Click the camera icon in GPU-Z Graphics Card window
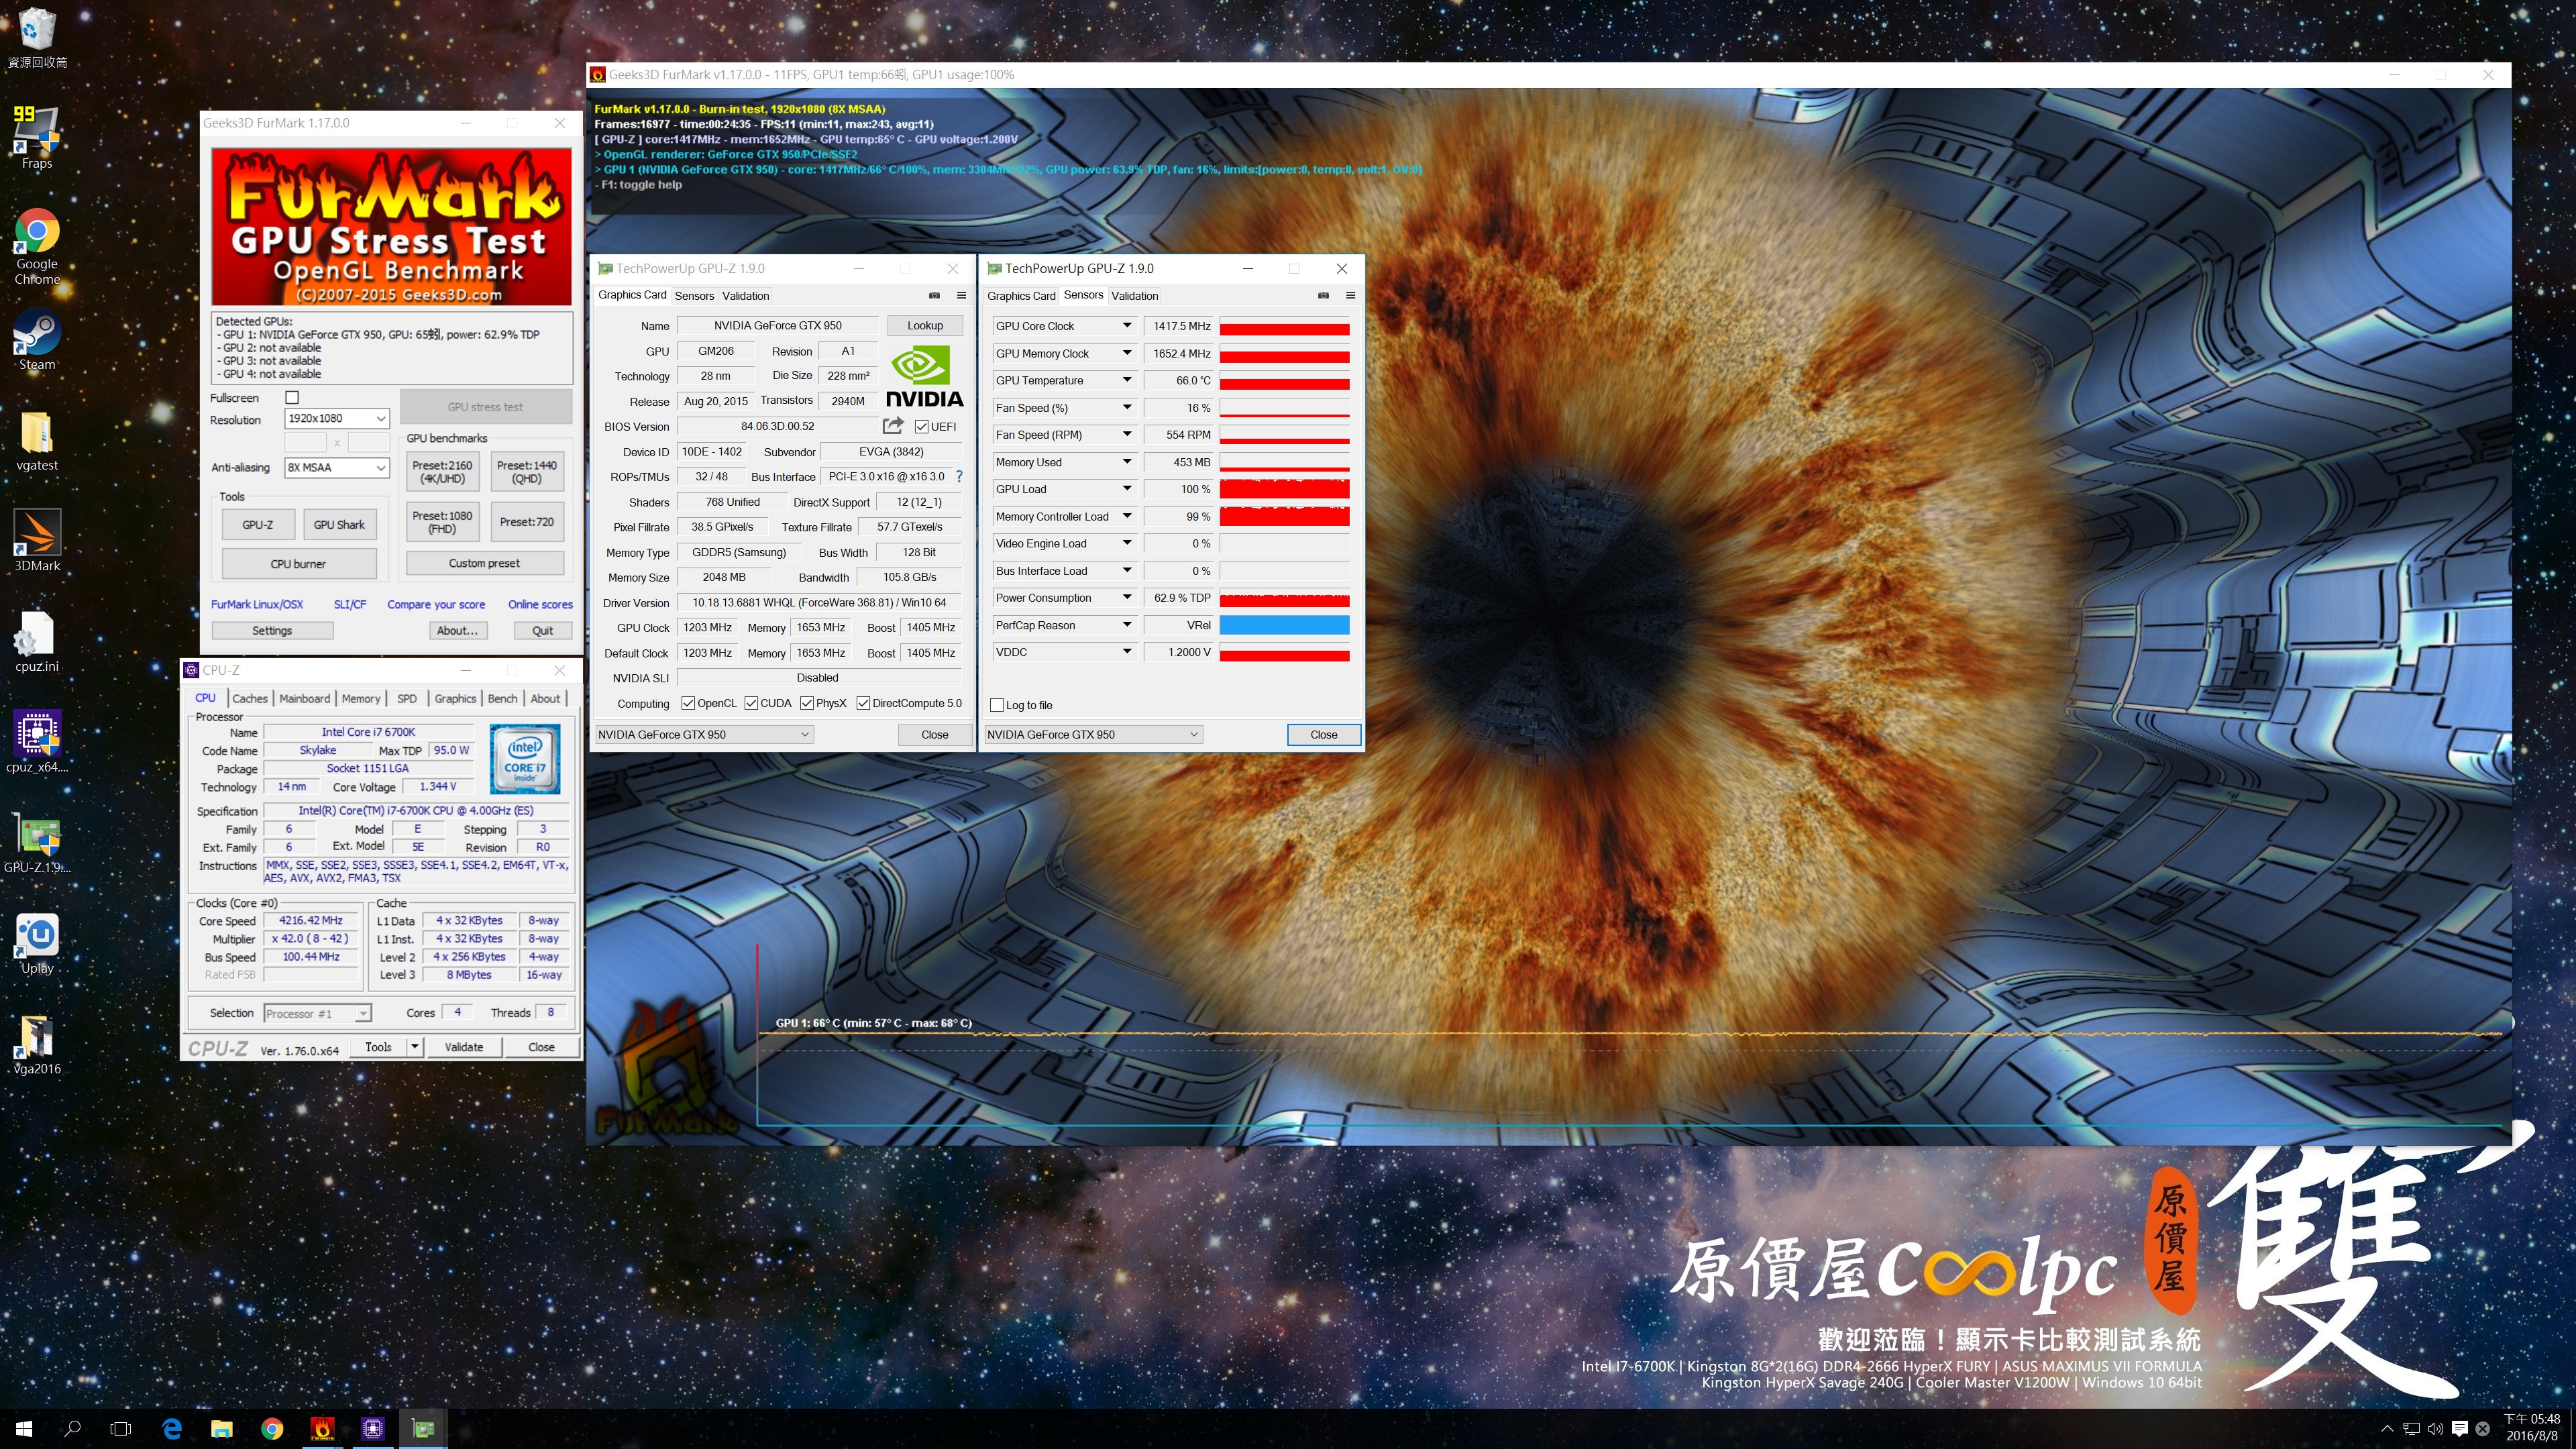Image resolution: width=2576 pixels, height=1449 pixels. click(934, 295)
